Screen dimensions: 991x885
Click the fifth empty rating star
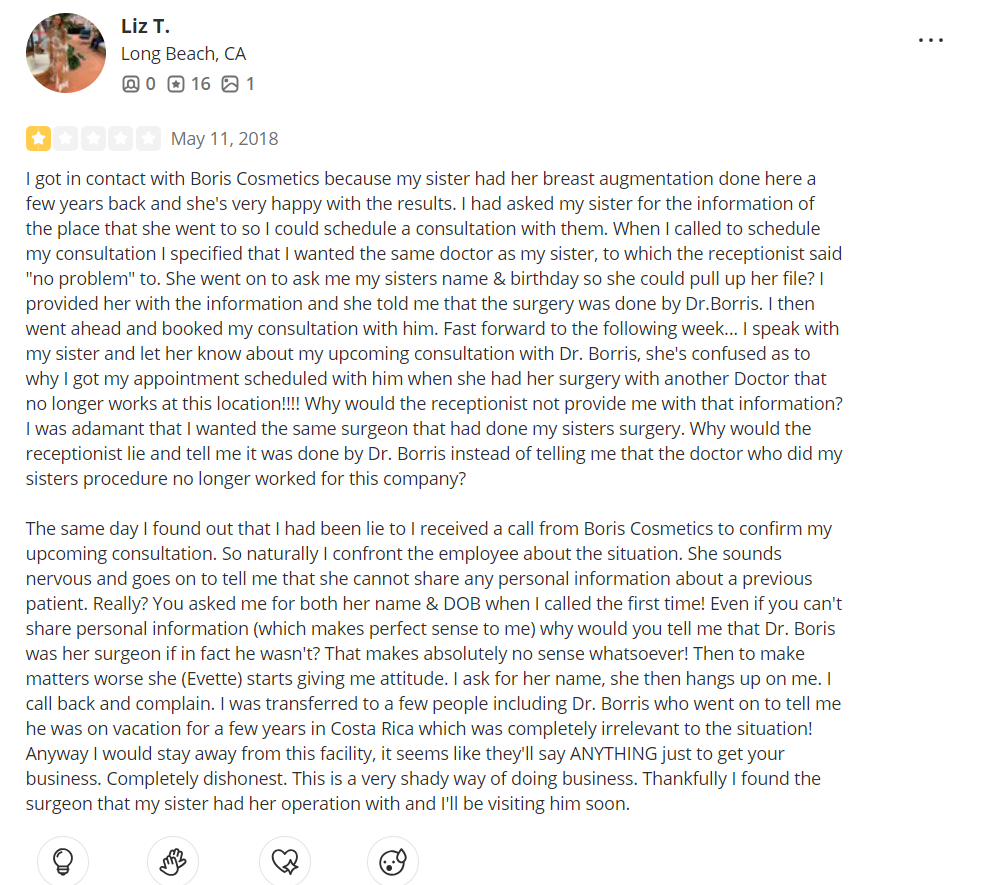148,138
